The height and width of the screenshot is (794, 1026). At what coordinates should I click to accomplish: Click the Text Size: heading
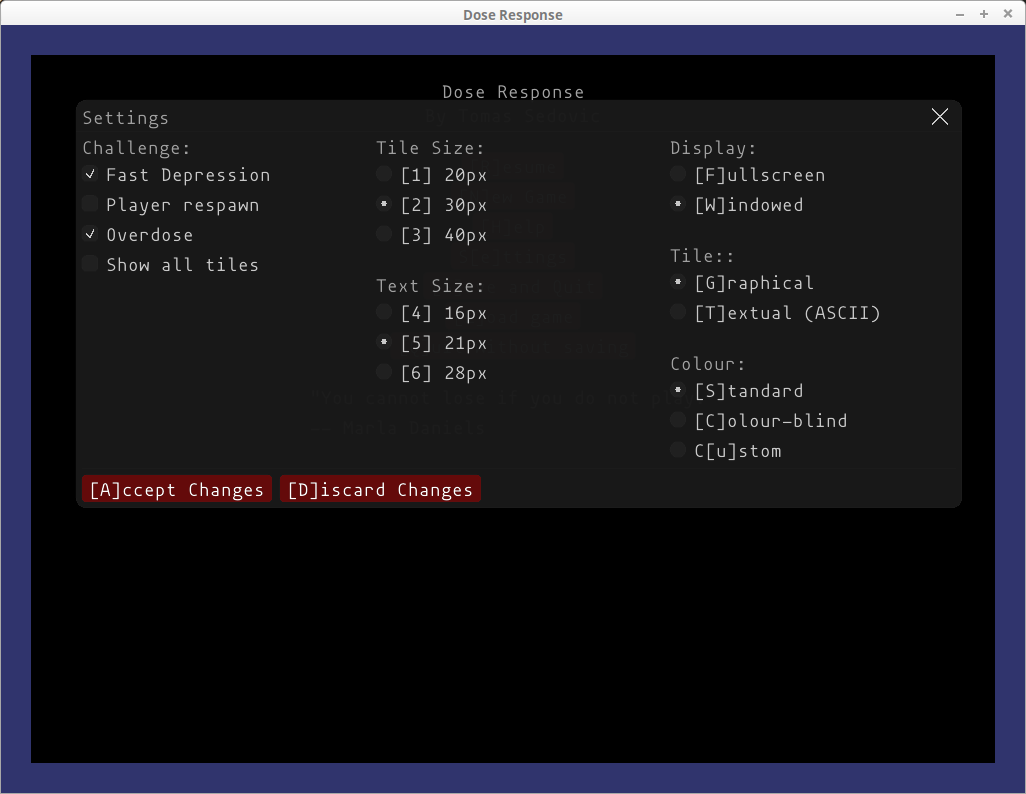[430, 286]
